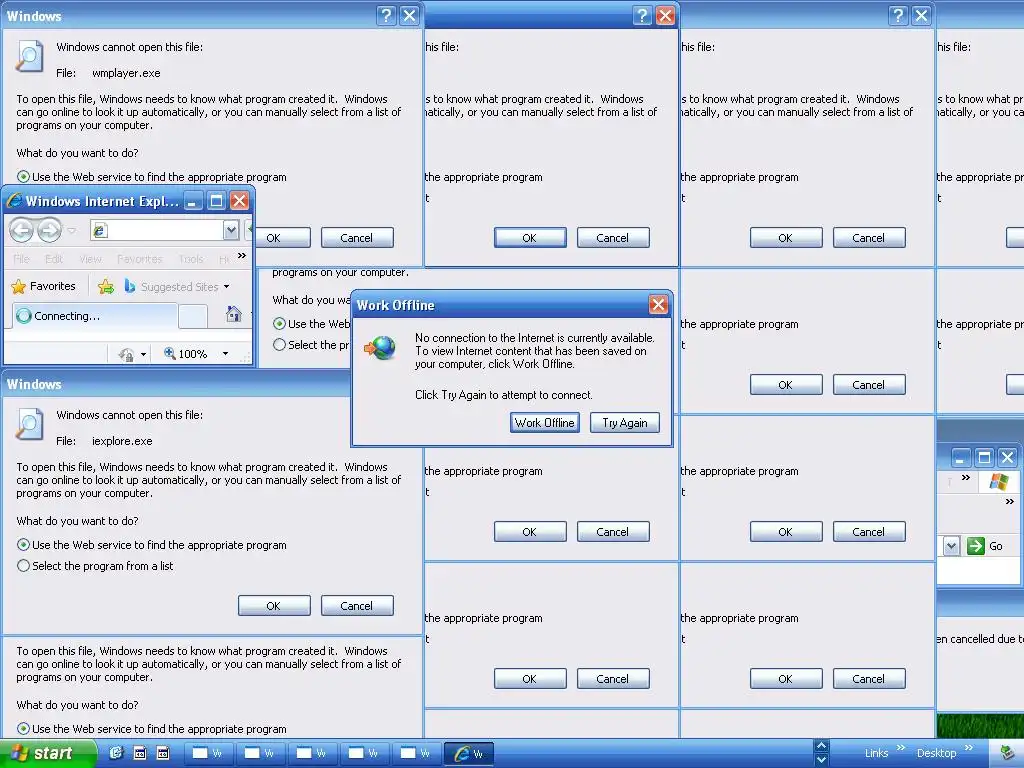Viewport: 1024px width, 768px height.
Task: Click the Help question mark on wmplayer.exe dialog
Action: [387, 16]
